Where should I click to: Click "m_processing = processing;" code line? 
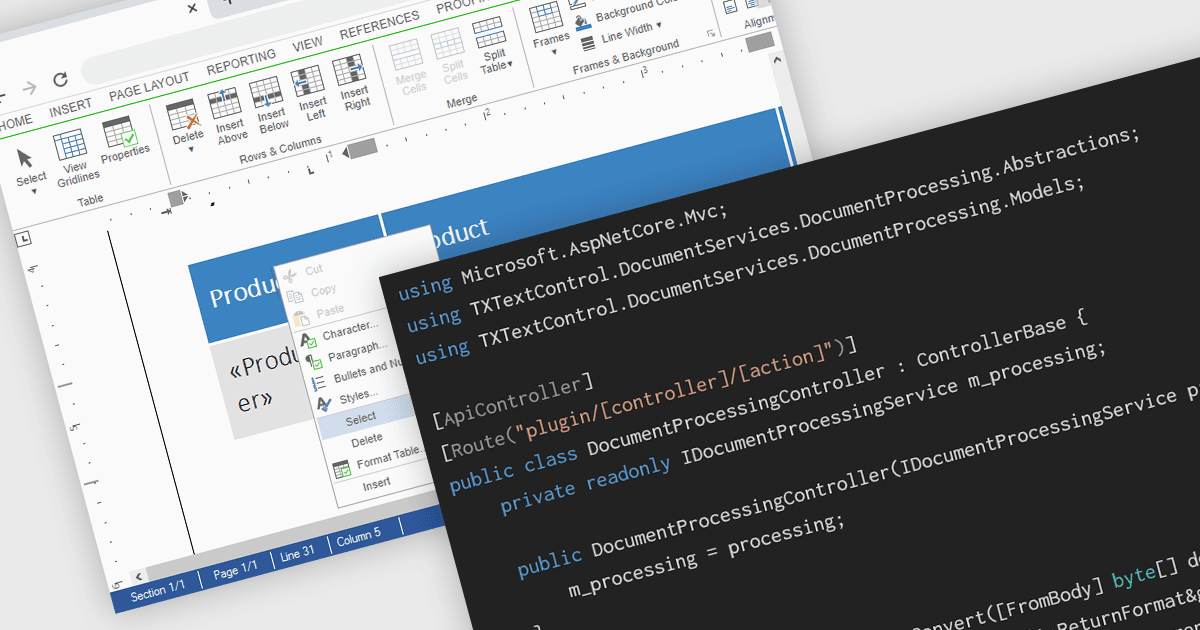[706, 558]
